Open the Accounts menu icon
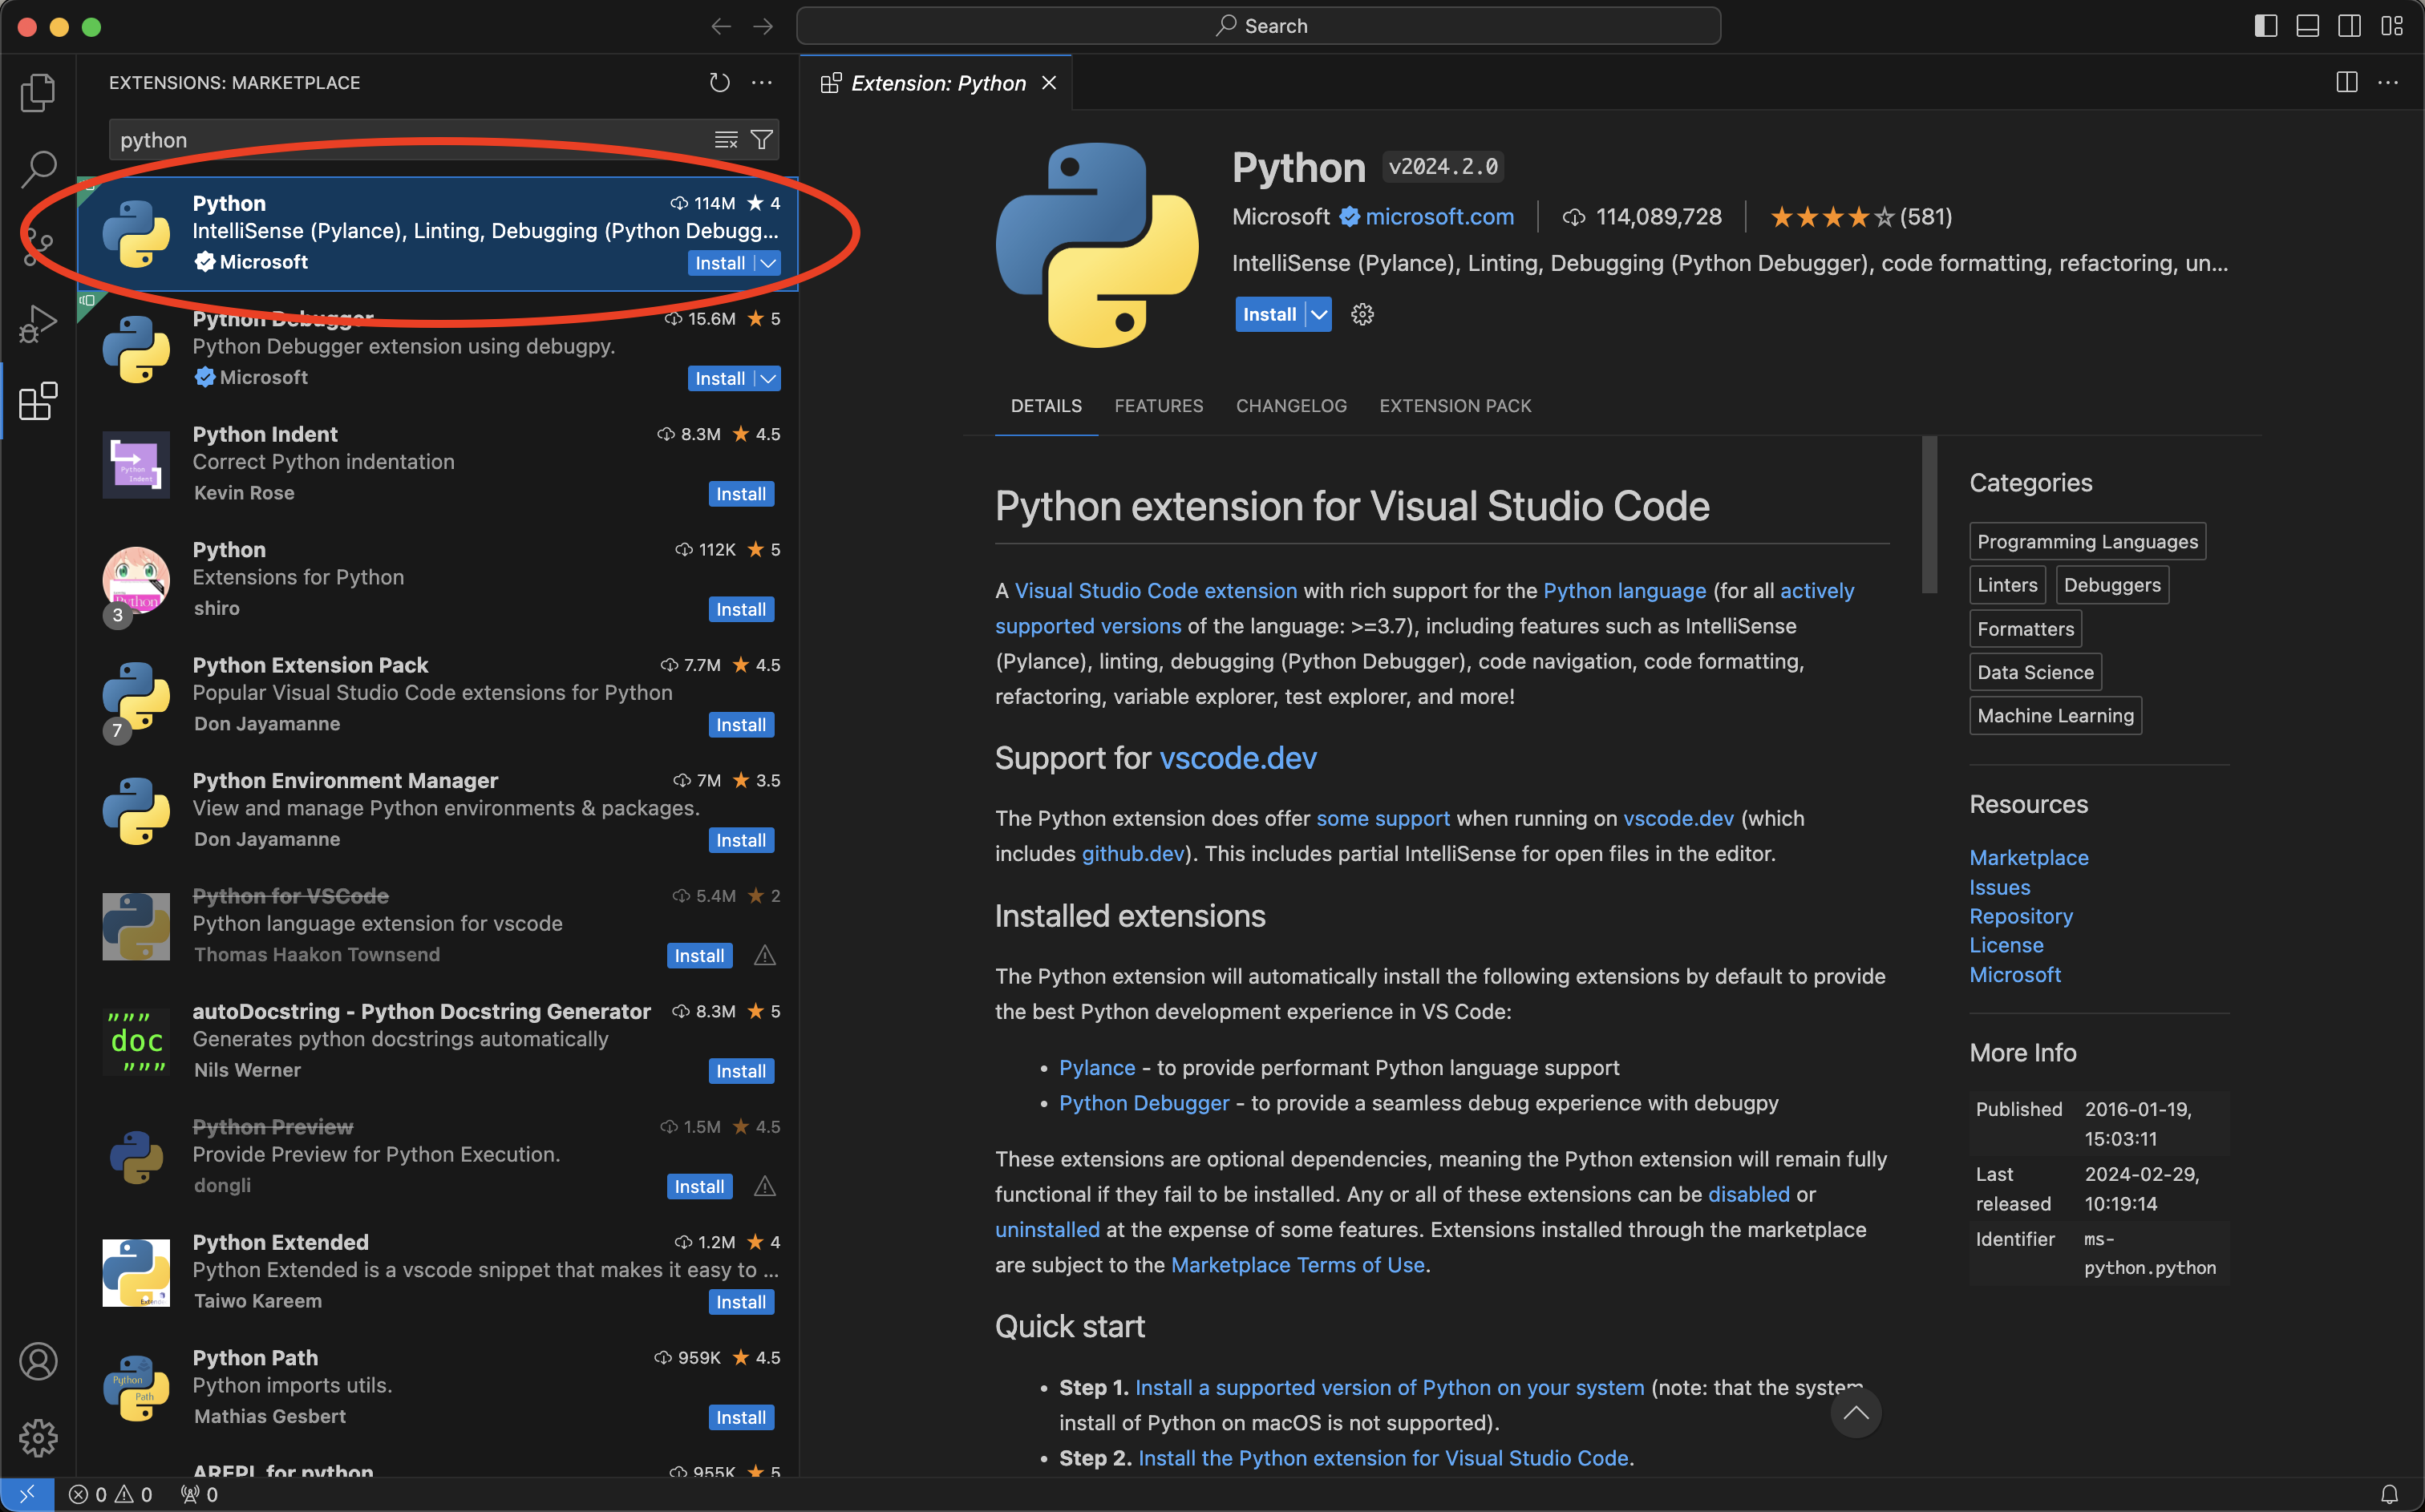This screenshot has width=2425, height=1512. [x=38, y=1361]
